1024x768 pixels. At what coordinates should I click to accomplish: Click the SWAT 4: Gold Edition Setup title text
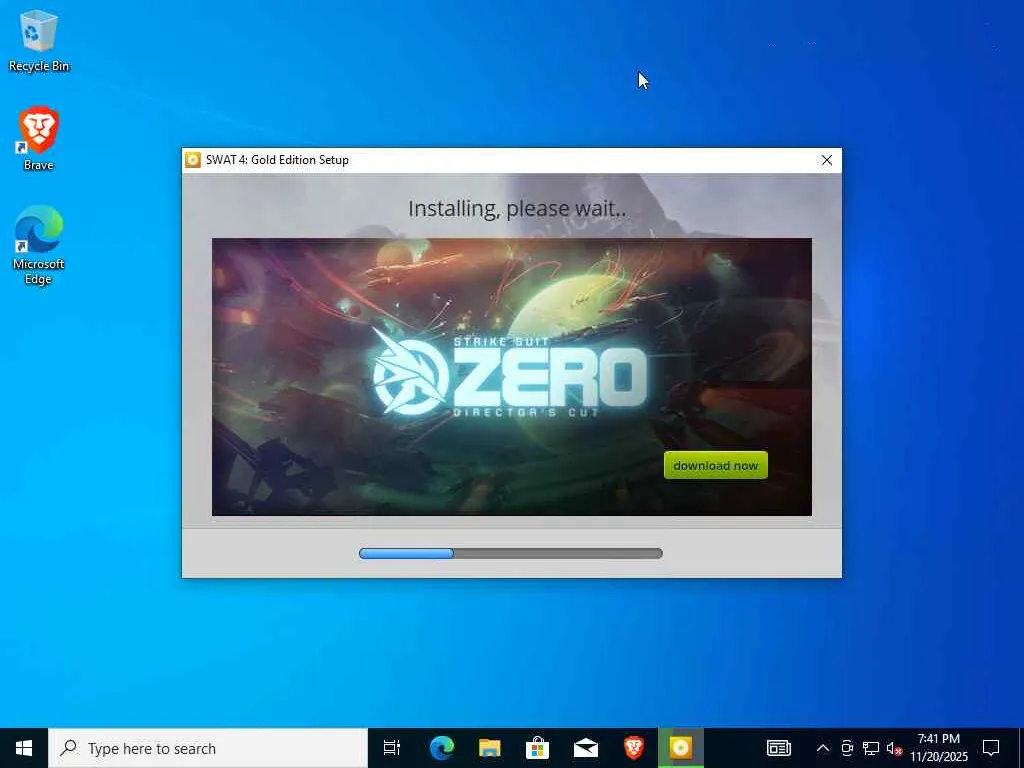277,160
